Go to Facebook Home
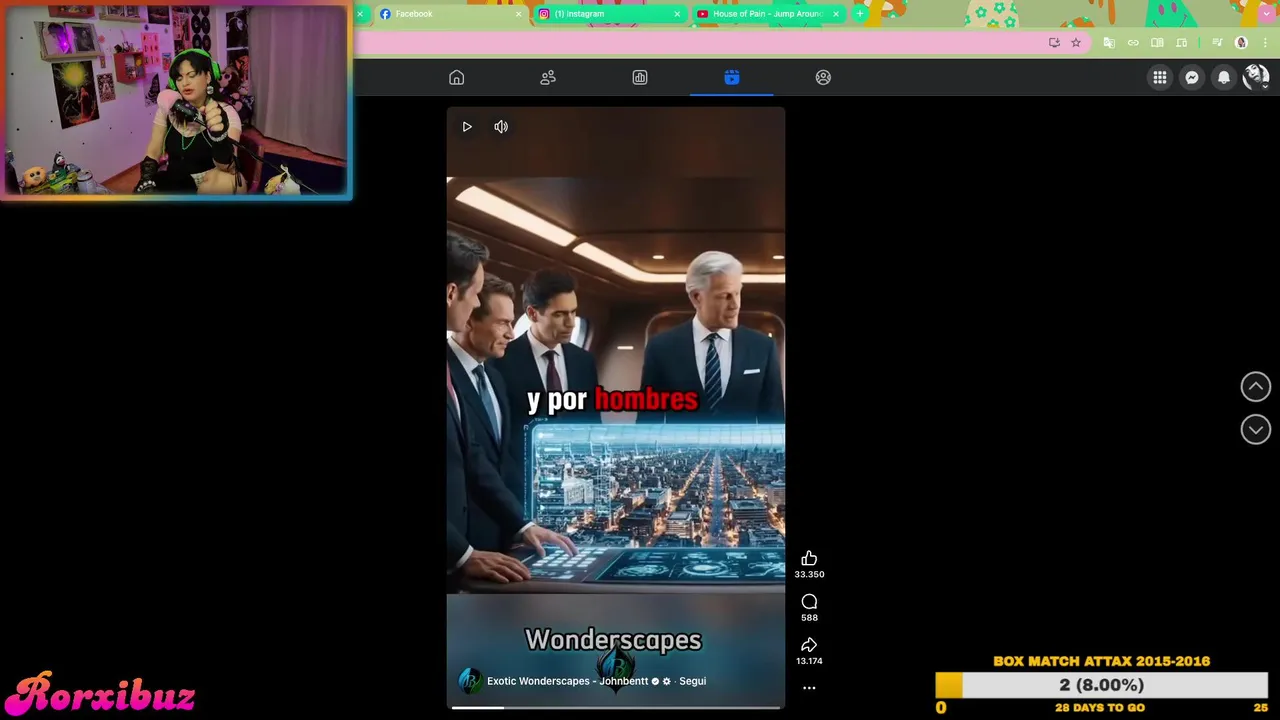The height and width of the screenshot is (720, 1280). click(457, 78)
